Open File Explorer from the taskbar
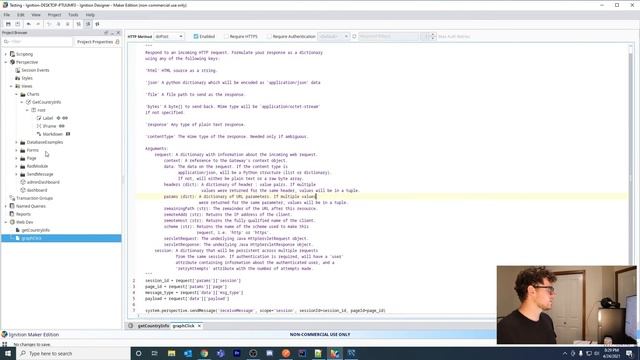 (171, 353)
